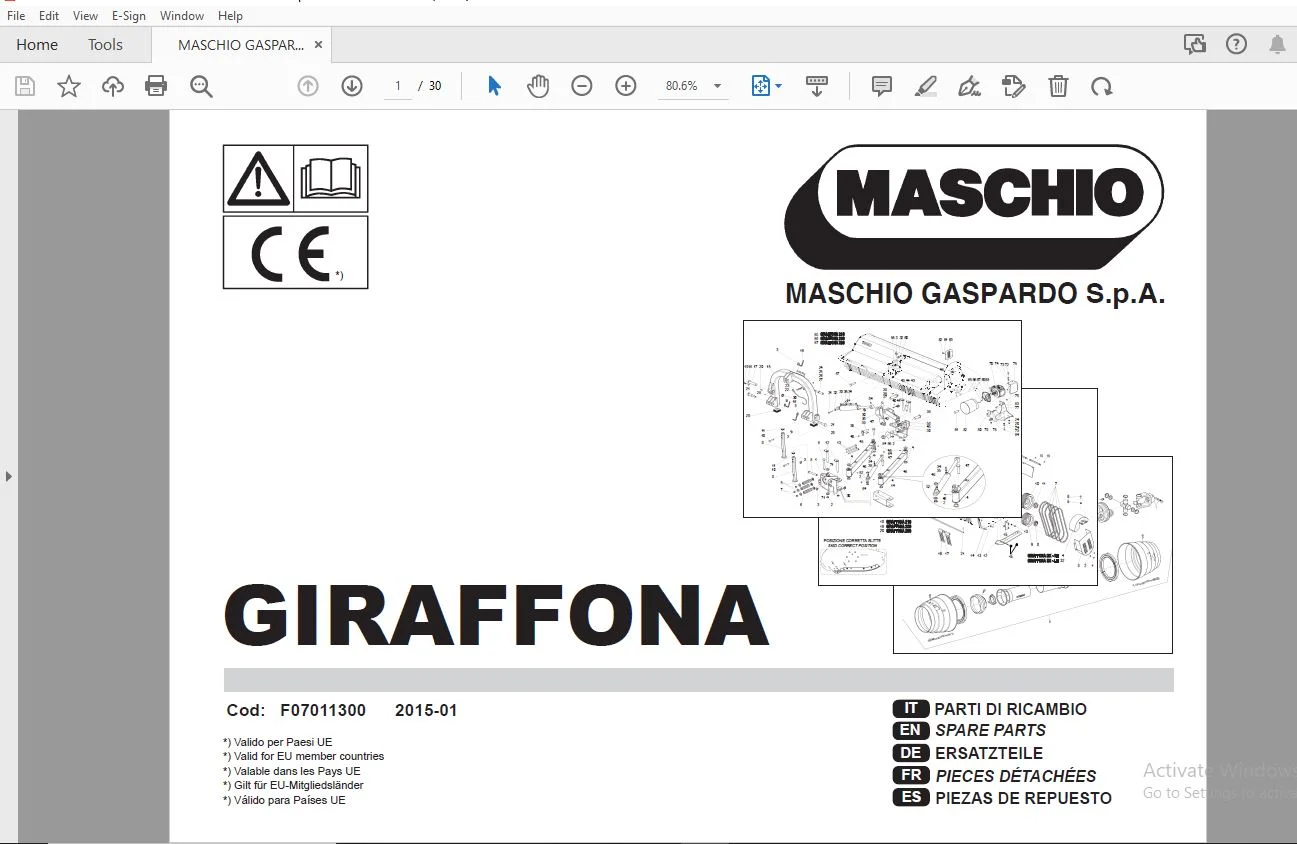
Task: Print the document with the printer icon
Action: point(156,86)
